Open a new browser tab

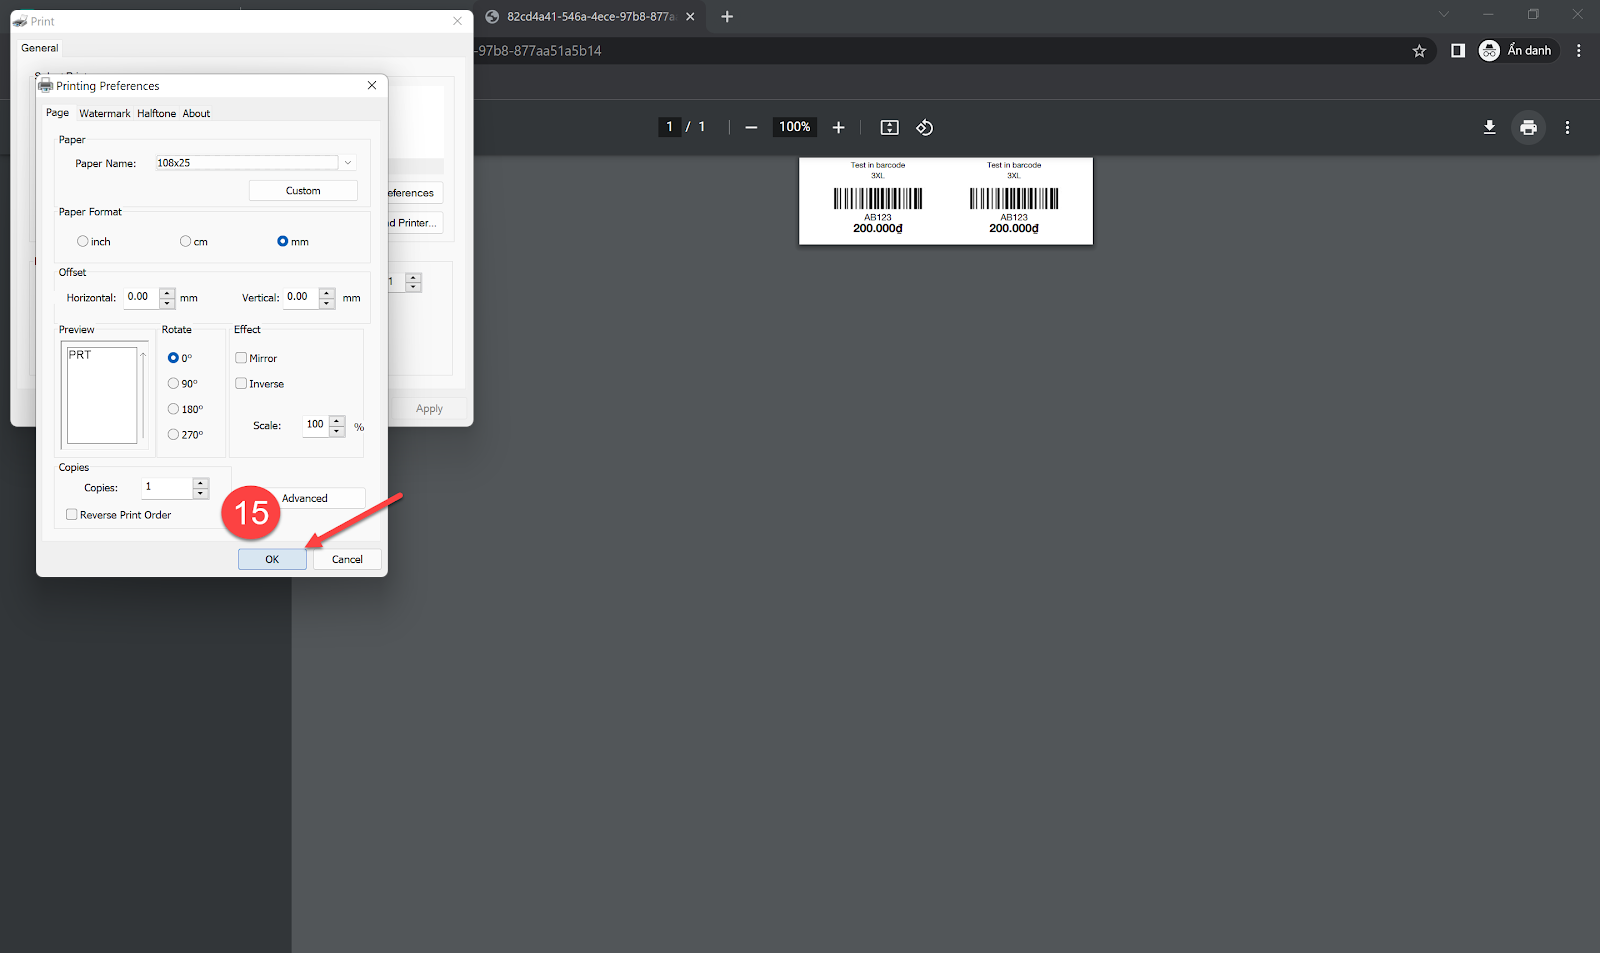pos(727,16)
